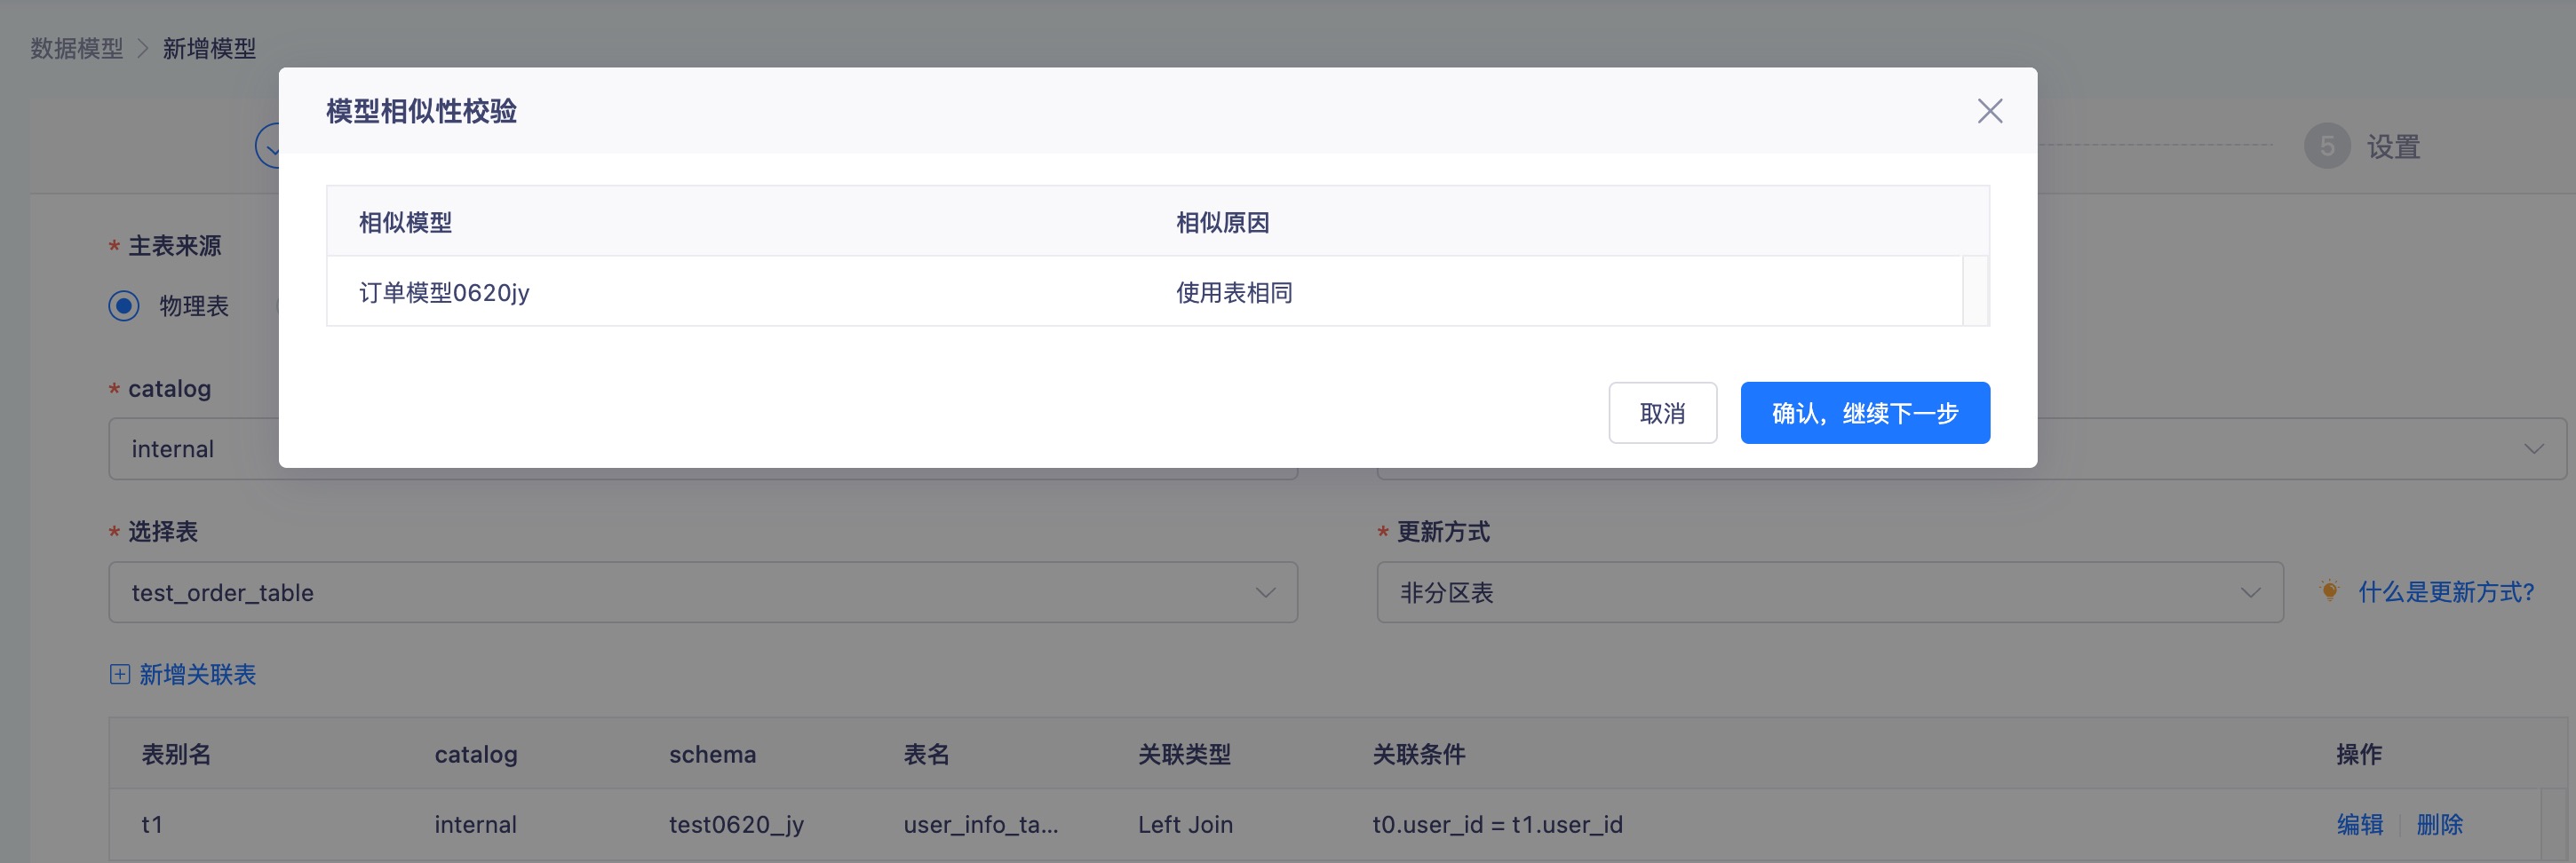Click the 相似原因 column header

(x=1222, y=222)
